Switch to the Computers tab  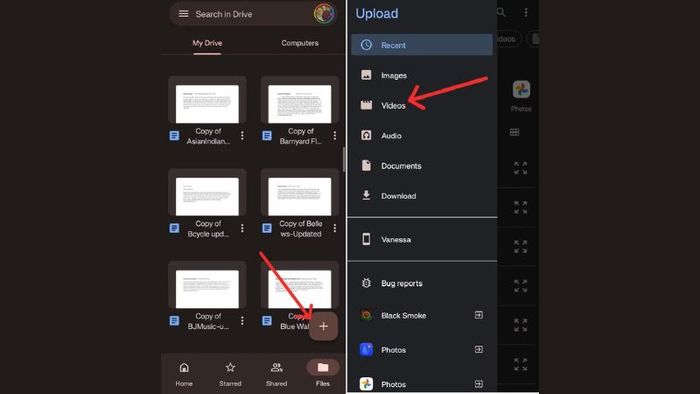tap(300, 43)
